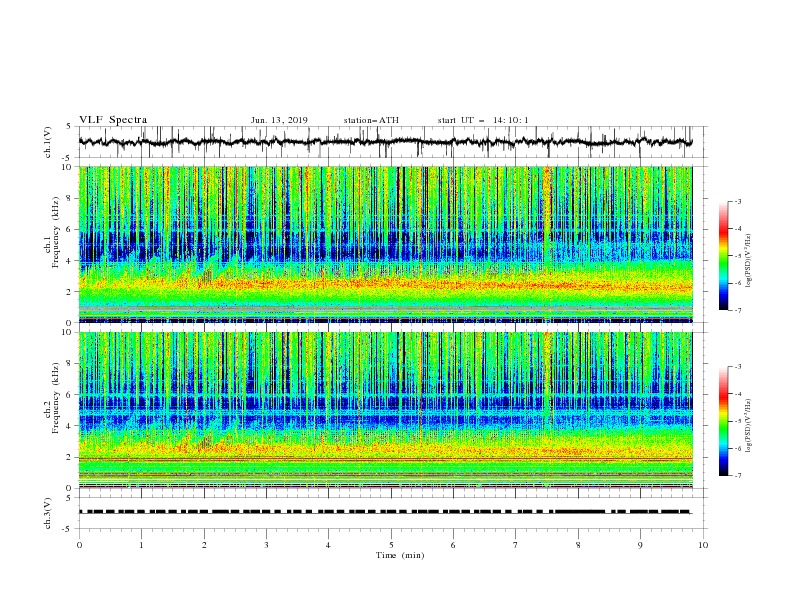
Task: Click ch.2 frequency axis tick "4"
Action: (70, 426)
